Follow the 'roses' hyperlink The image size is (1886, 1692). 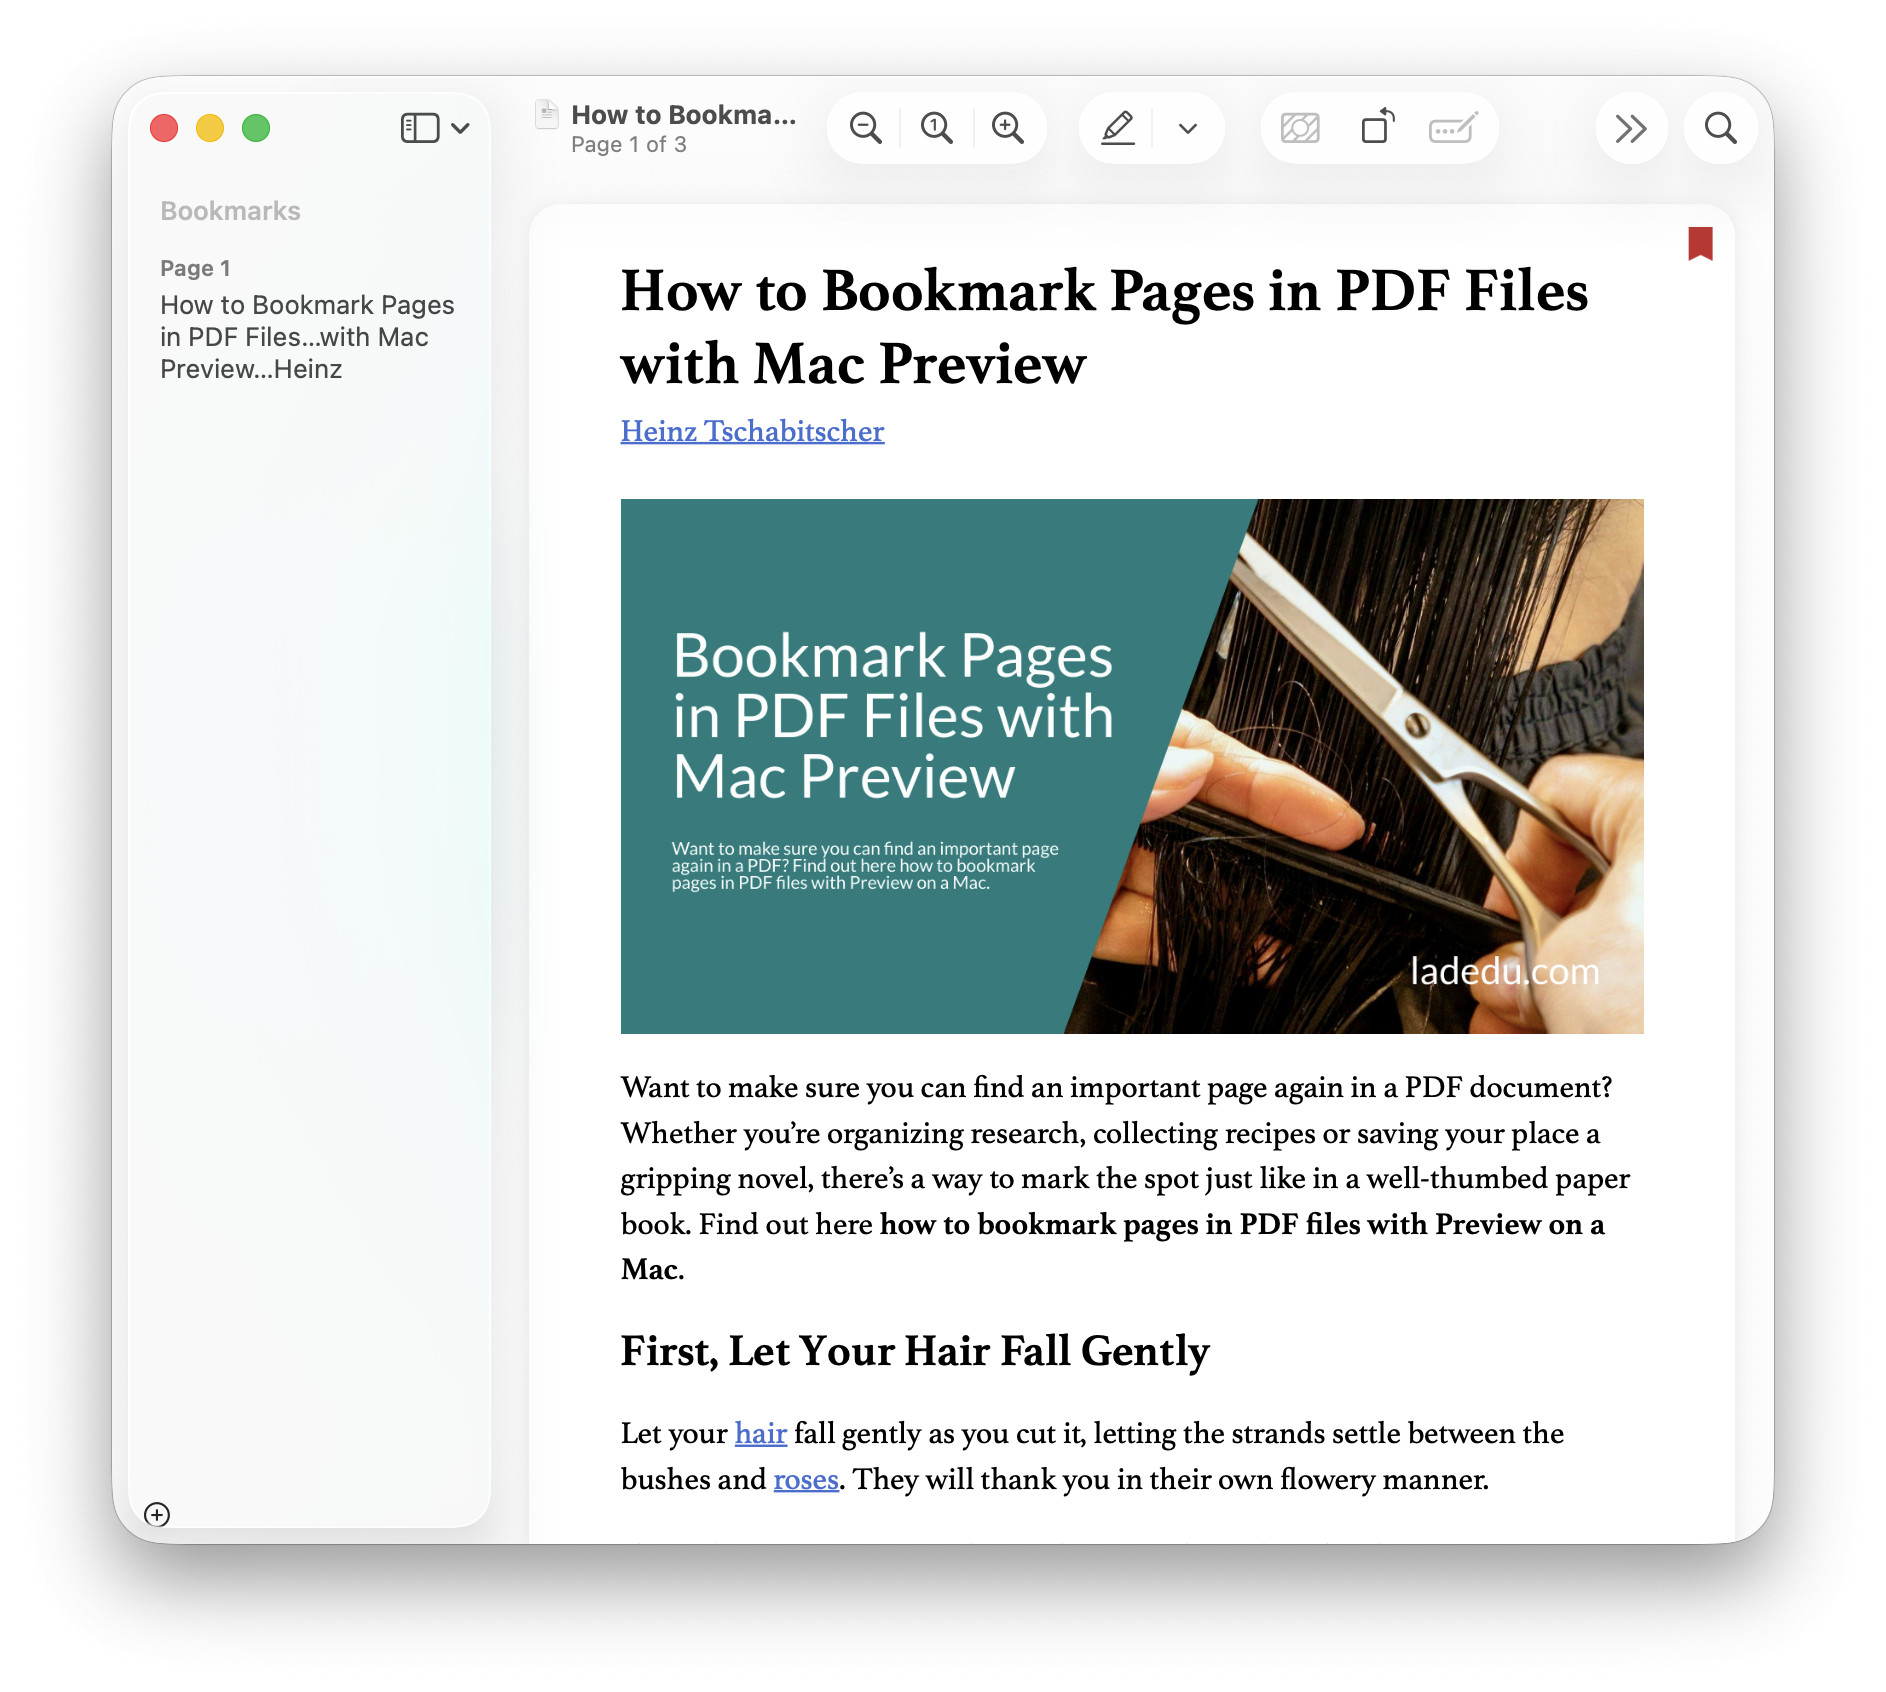click(805, 1479)
